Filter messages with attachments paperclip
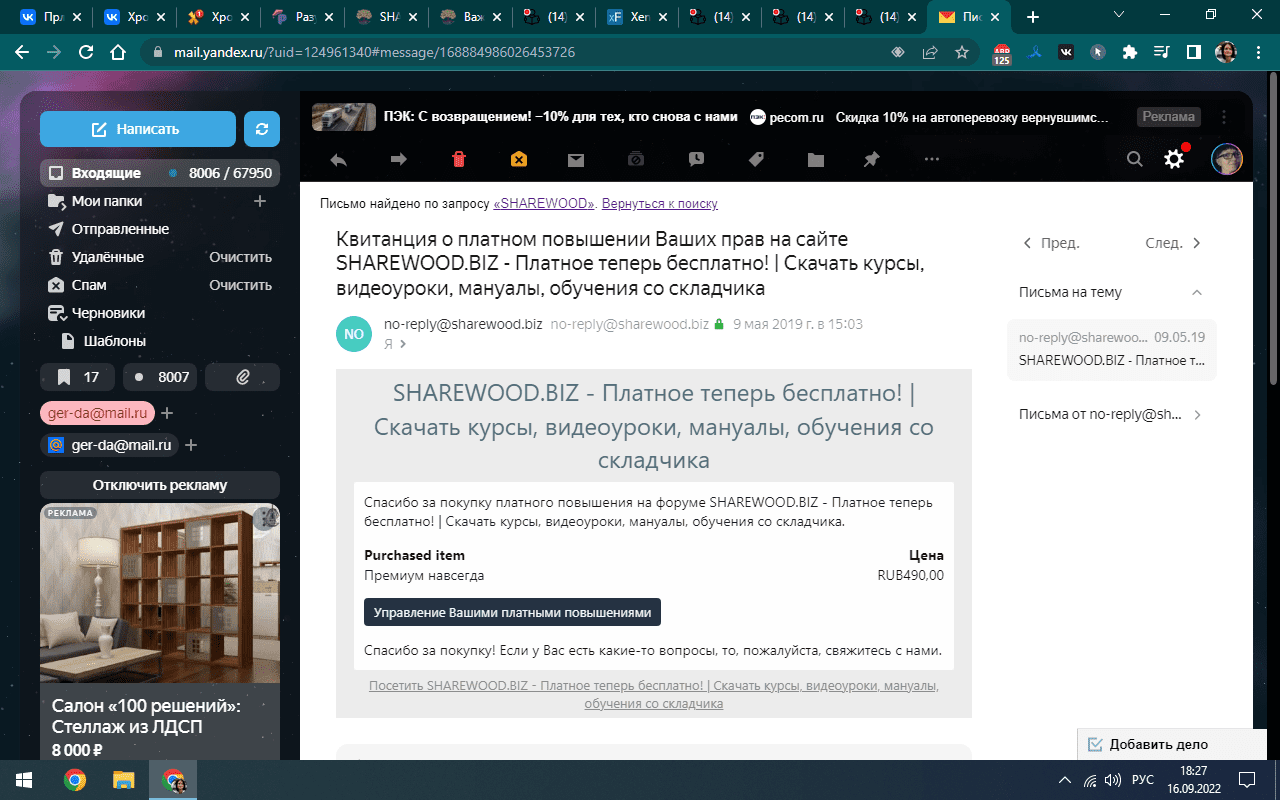1280x800 pixels. point(242,377)
